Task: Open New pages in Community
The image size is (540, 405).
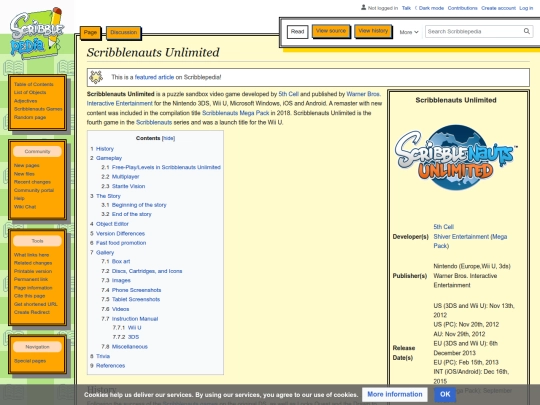Action: [27, 166]
